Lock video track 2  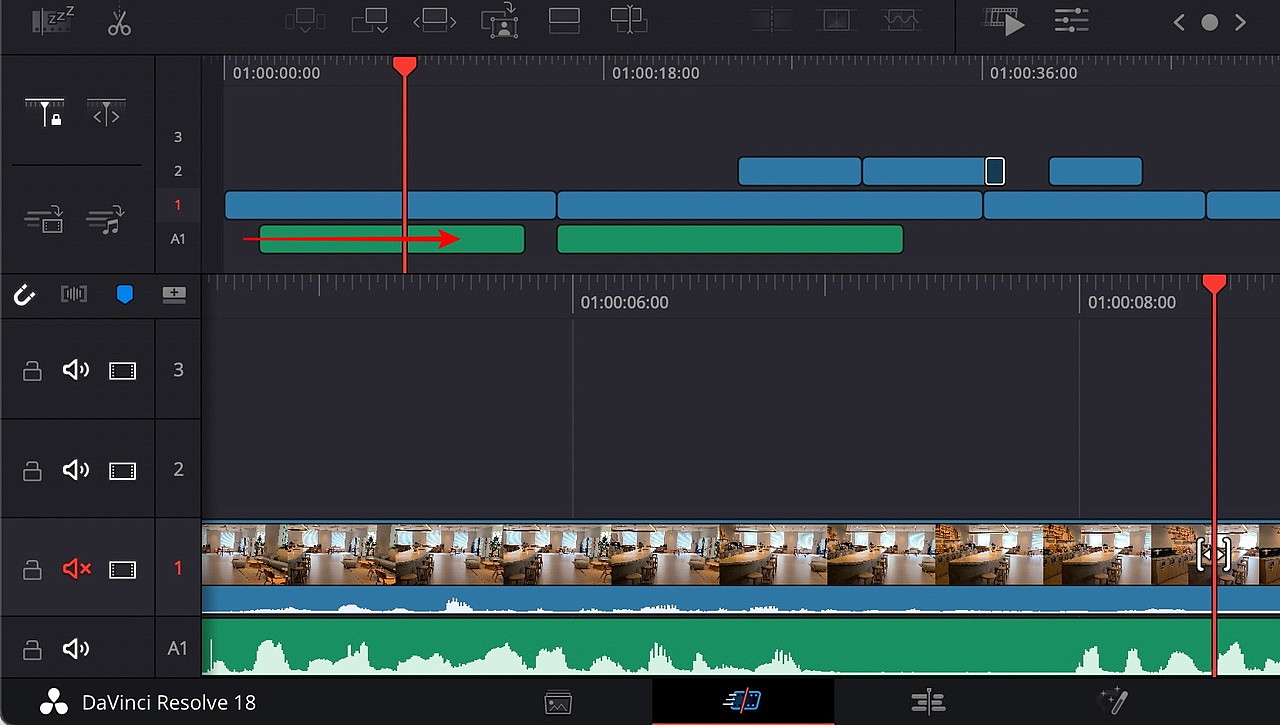click(32, 470)
